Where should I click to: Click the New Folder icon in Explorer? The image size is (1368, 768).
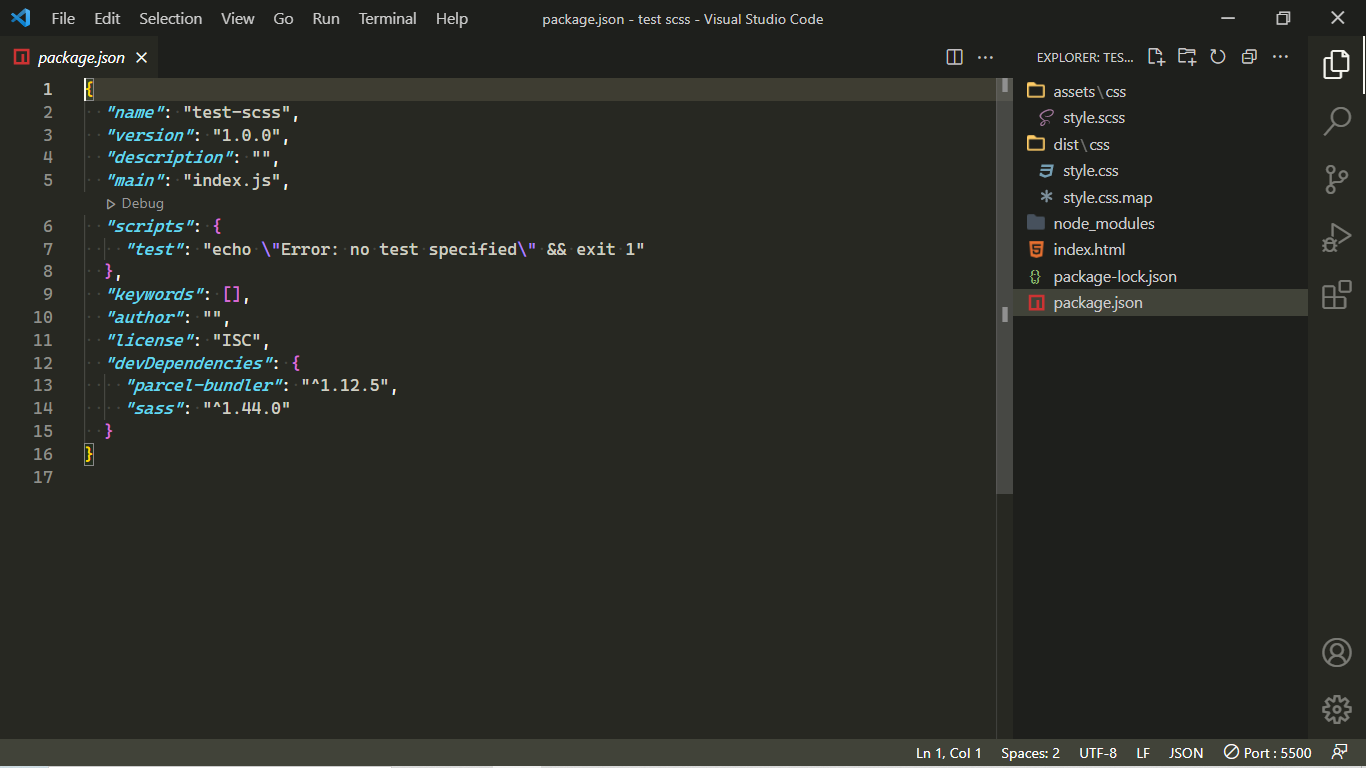[1187, 57]
